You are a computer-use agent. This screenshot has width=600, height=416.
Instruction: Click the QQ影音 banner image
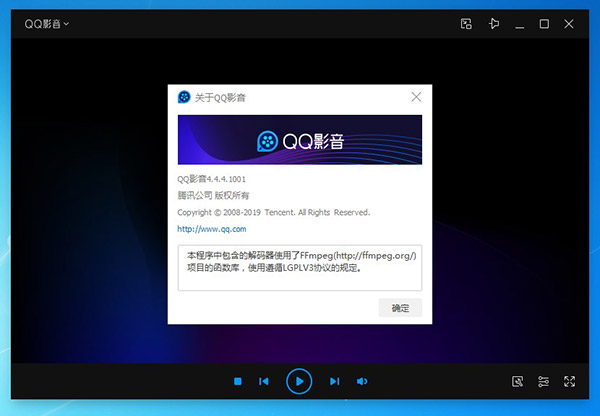coord(300,140)
